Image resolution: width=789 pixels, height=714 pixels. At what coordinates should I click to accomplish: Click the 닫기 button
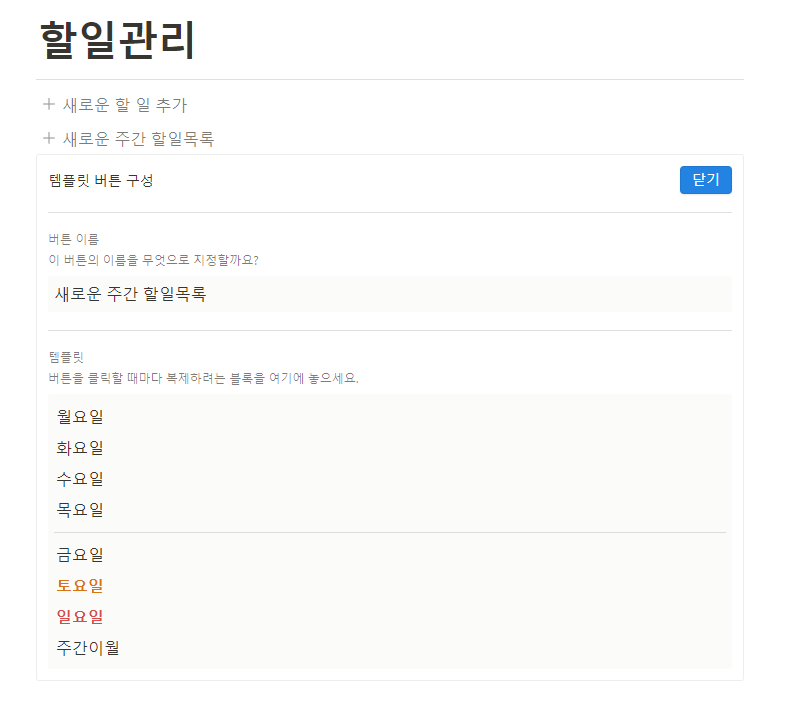click(x=705, y=180)
